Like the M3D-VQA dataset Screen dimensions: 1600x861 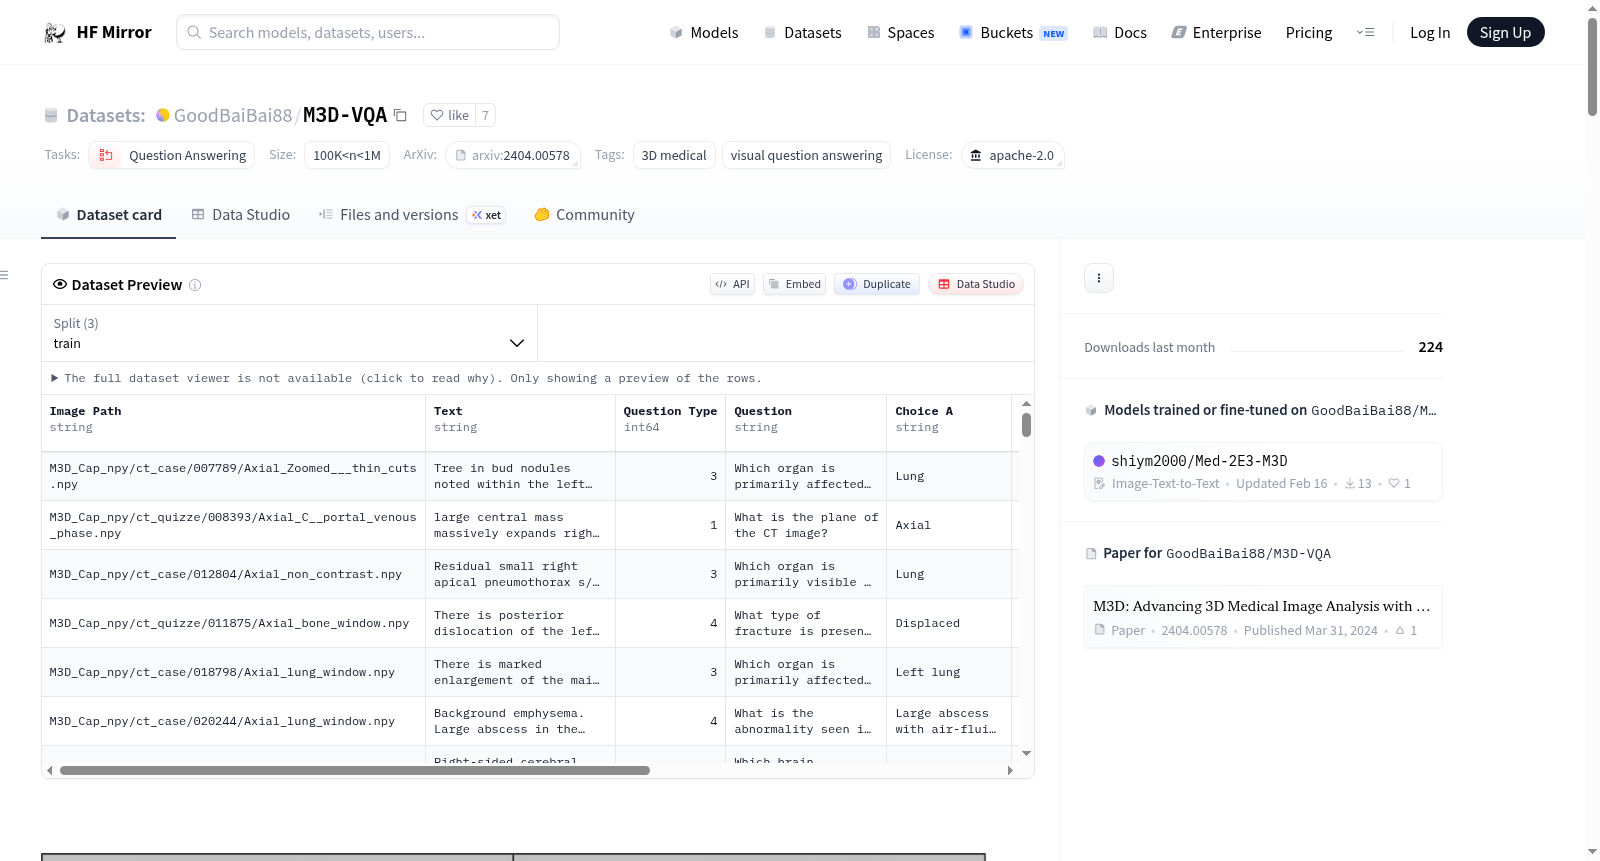pos(449,115)
